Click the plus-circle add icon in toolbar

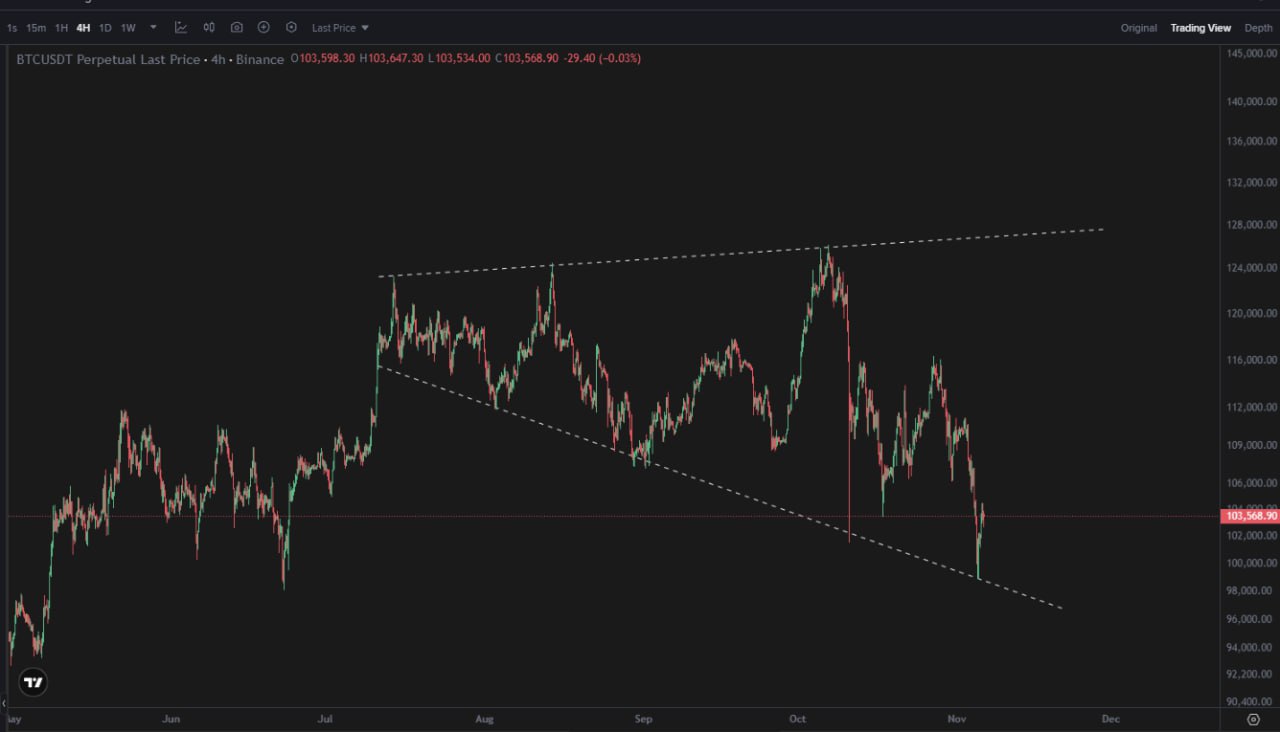click(264, 28)
